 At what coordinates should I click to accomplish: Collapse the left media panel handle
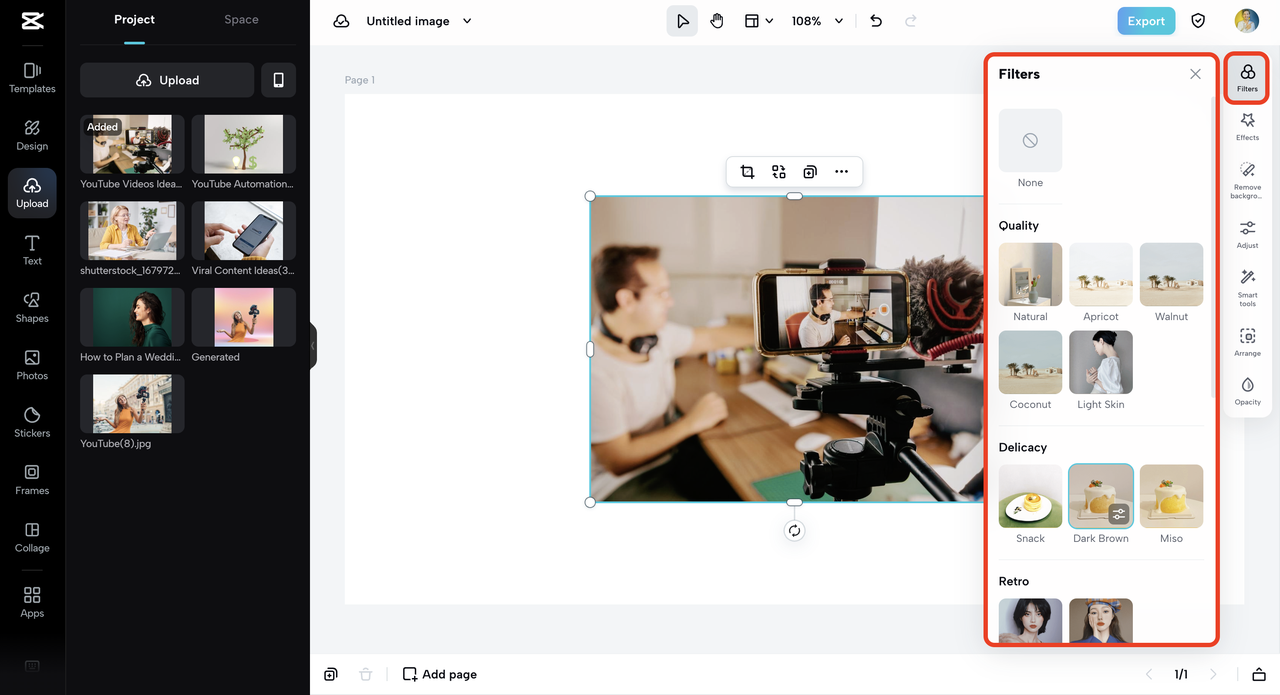313,346
